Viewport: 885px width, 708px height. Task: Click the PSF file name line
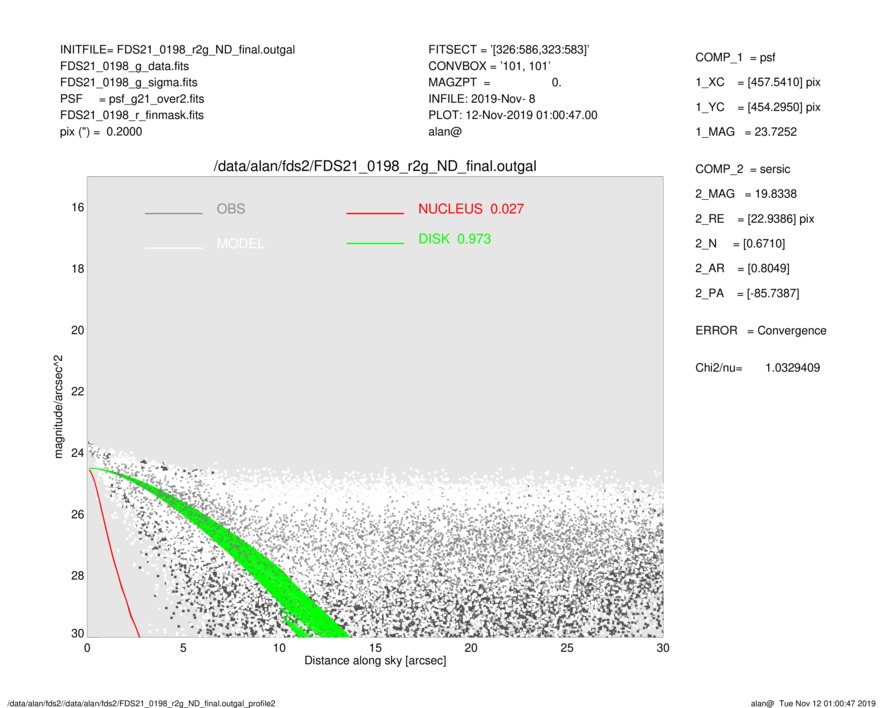[132, 100]
